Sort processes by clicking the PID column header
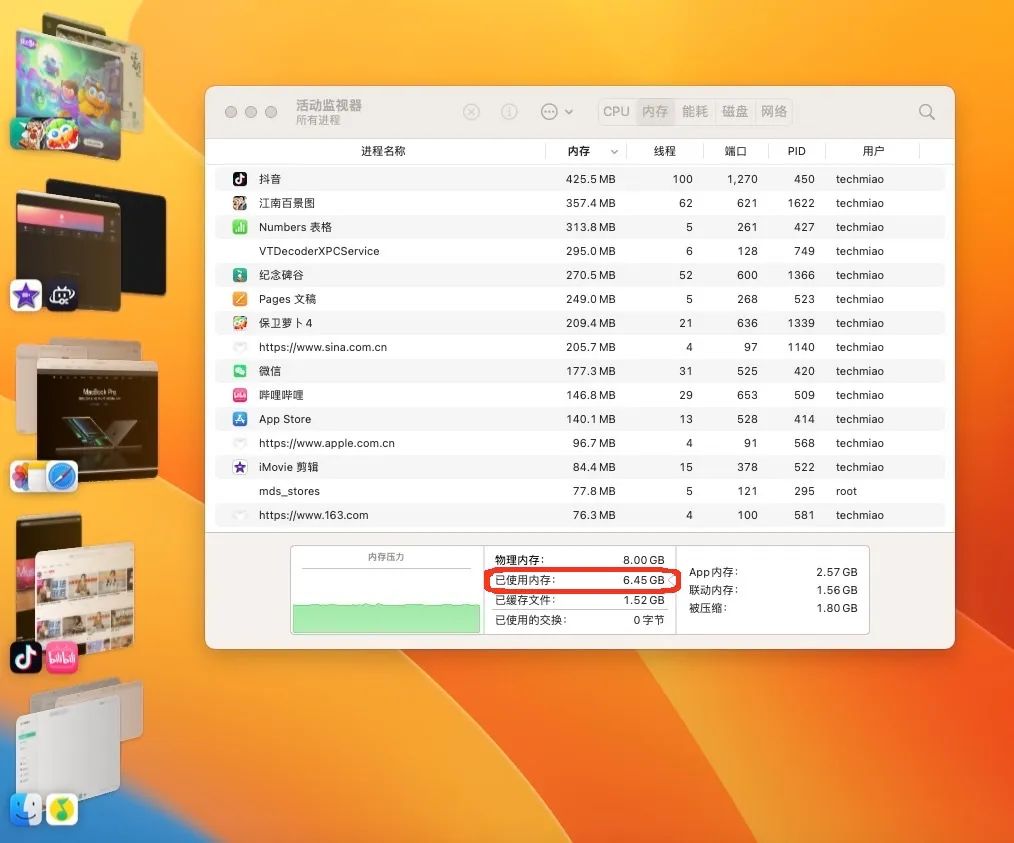The image size is (1014, 843). pyautogui.click(x=796, y=151)
